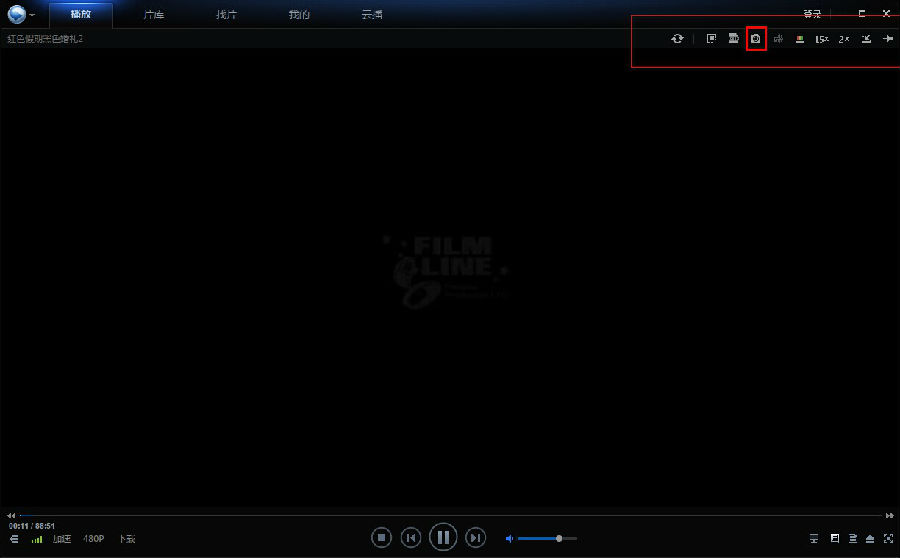Screen dimensions: 900x558
Task: Pause the current video
Action: pyautogui.click(x=443, y=537)
